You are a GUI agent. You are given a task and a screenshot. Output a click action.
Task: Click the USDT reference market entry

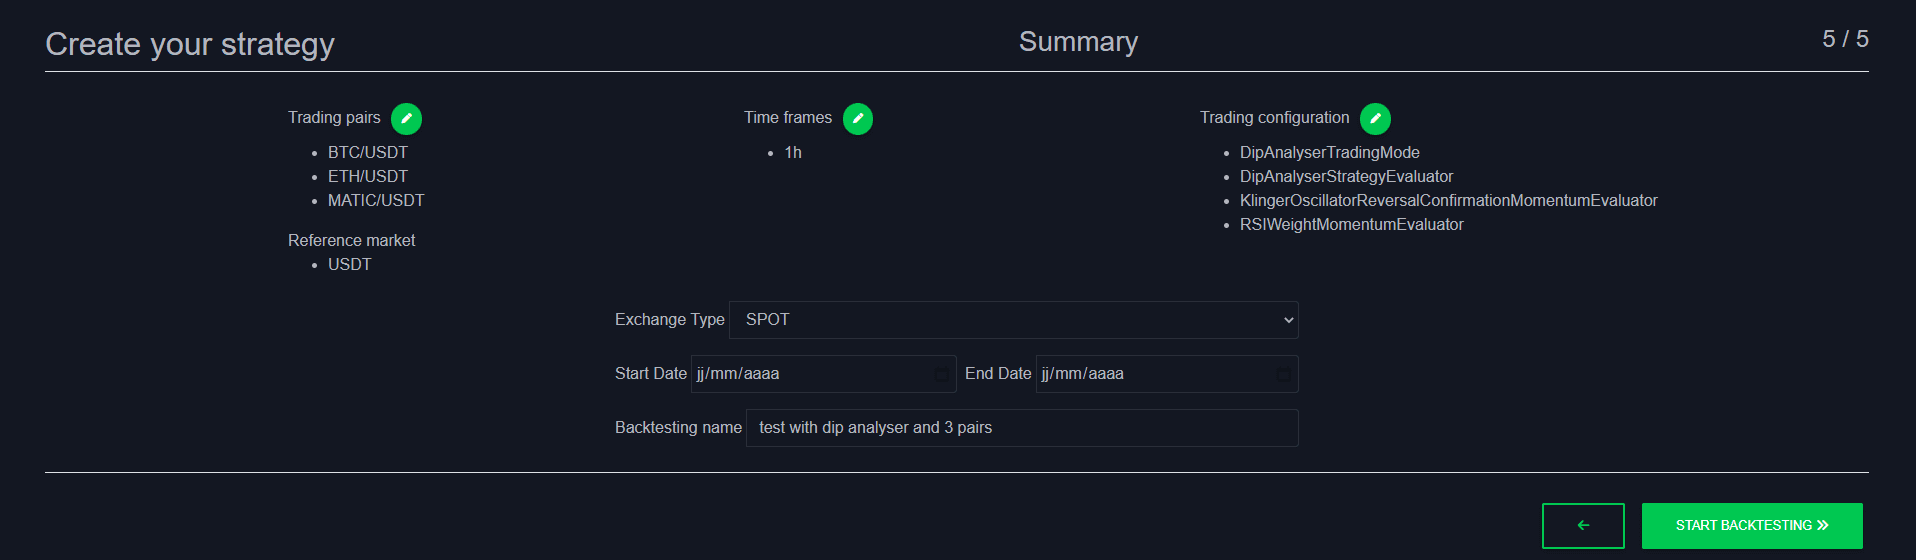(x=350, y=264)
